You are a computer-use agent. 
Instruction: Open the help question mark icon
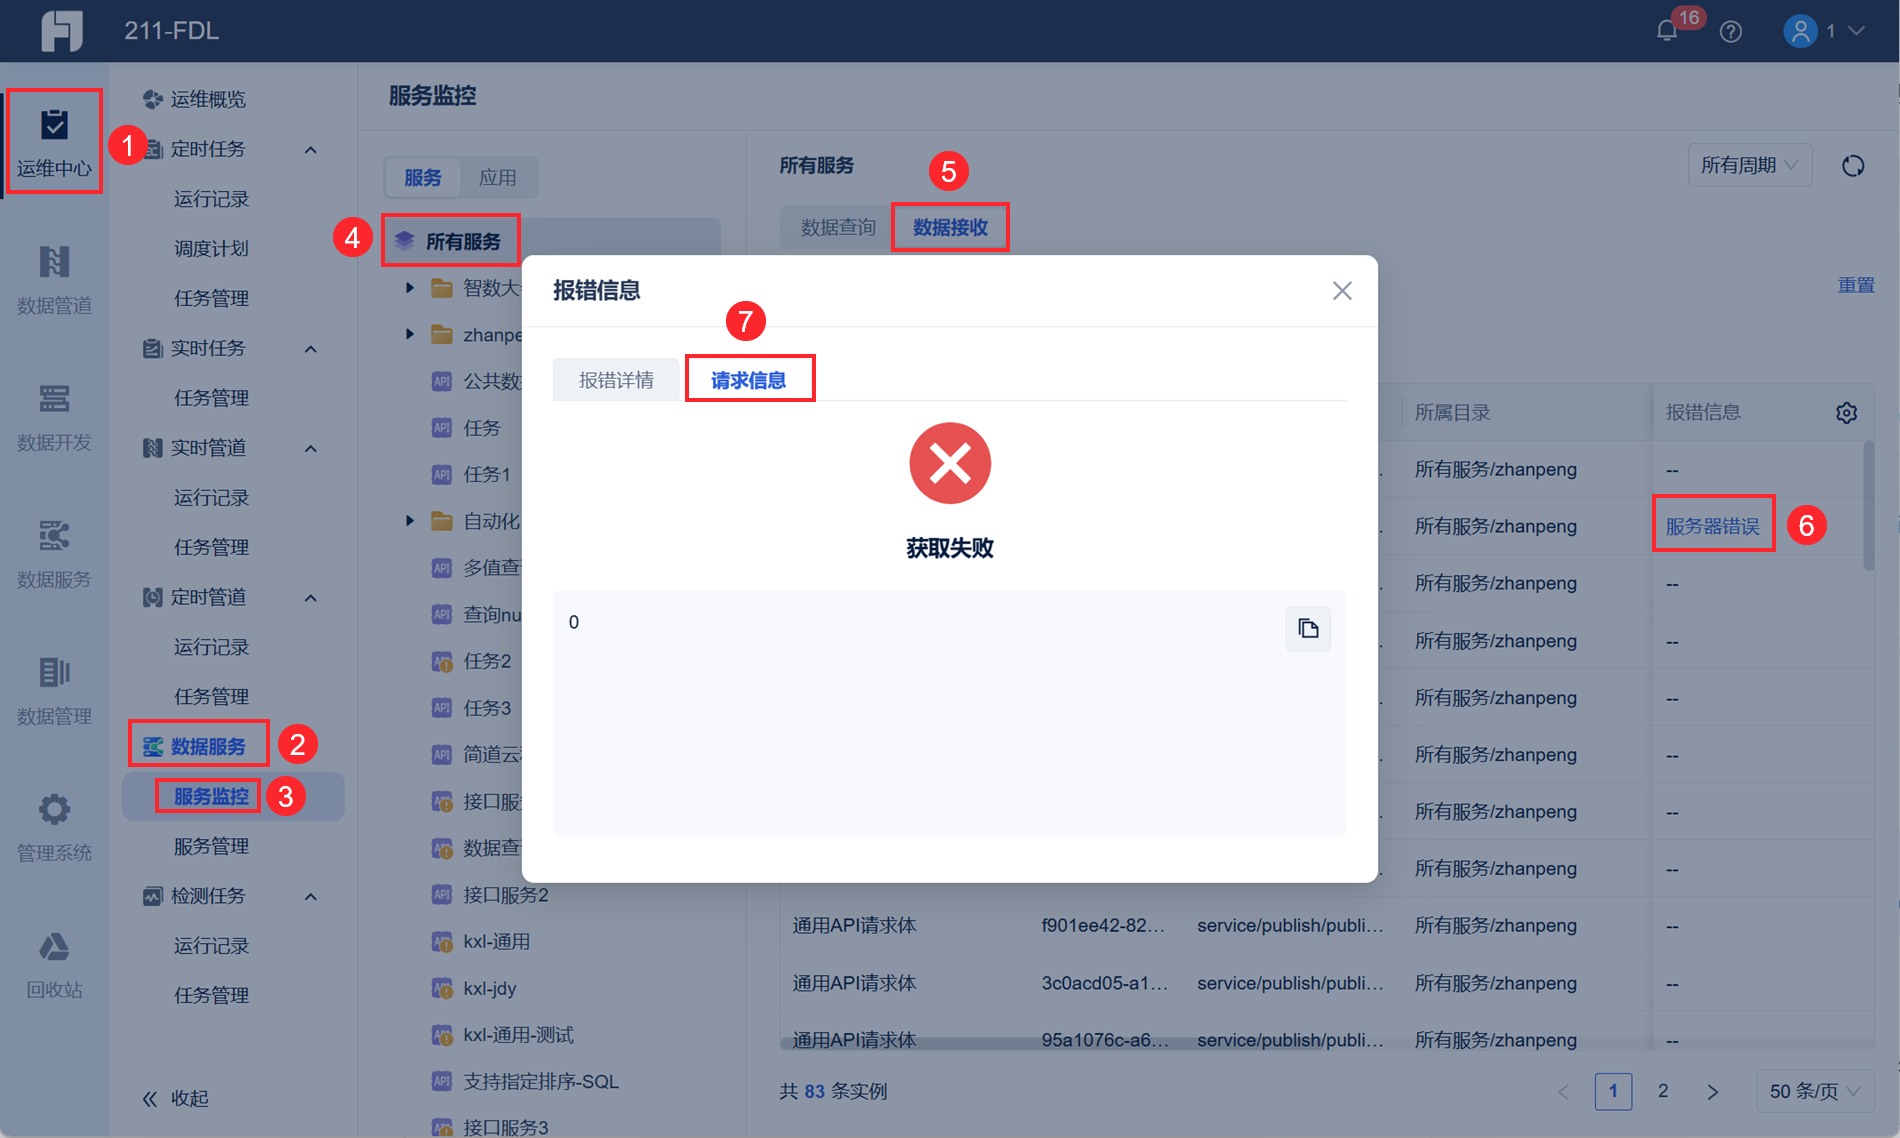point(1731,31)
